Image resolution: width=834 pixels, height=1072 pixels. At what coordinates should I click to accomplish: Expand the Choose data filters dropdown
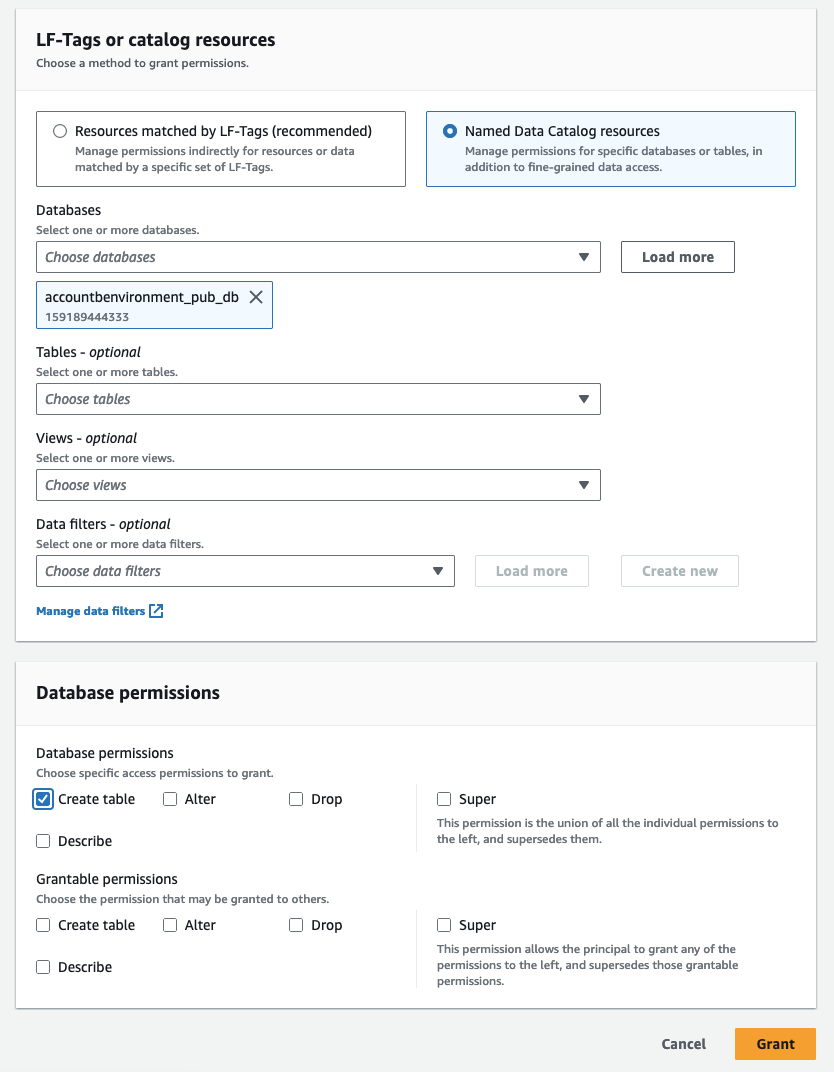pos(245,571)
